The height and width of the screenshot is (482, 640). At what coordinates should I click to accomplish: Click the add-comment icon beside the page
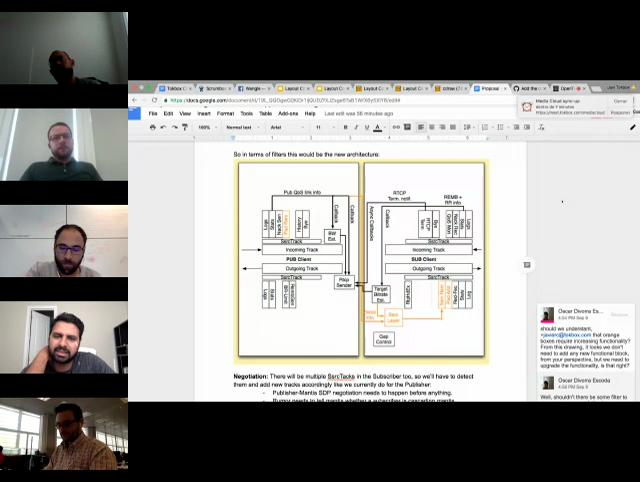tap(527, 265)
